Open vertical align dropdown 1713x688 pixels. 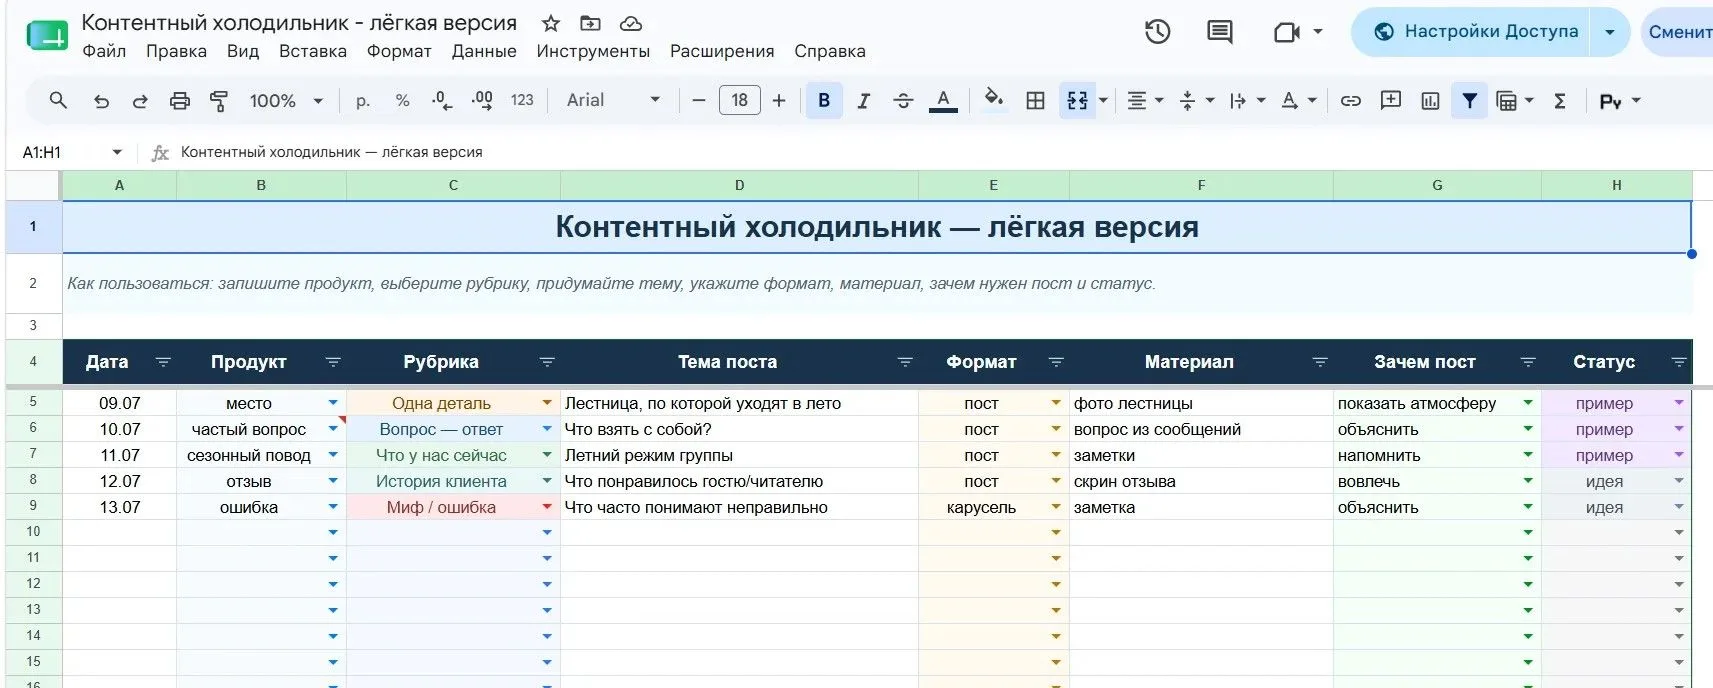click(1196, 100)
